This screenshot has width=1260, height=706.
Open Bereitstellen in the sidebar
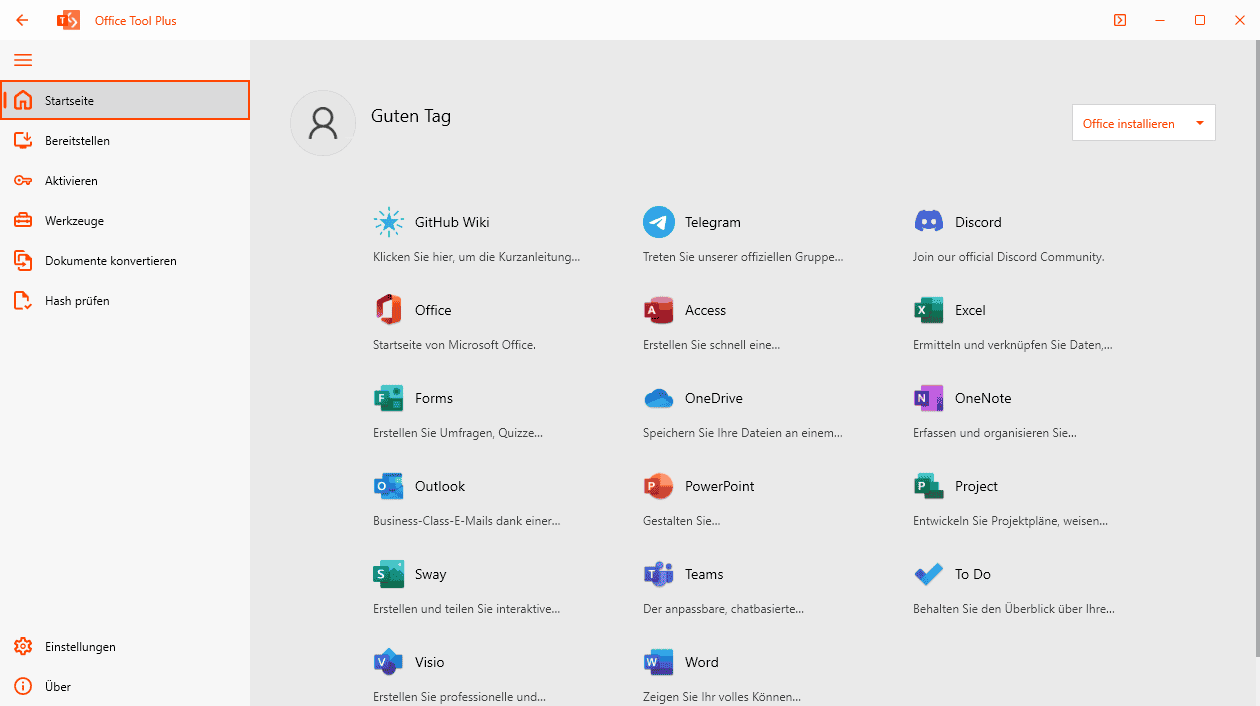tap(125, 141)
